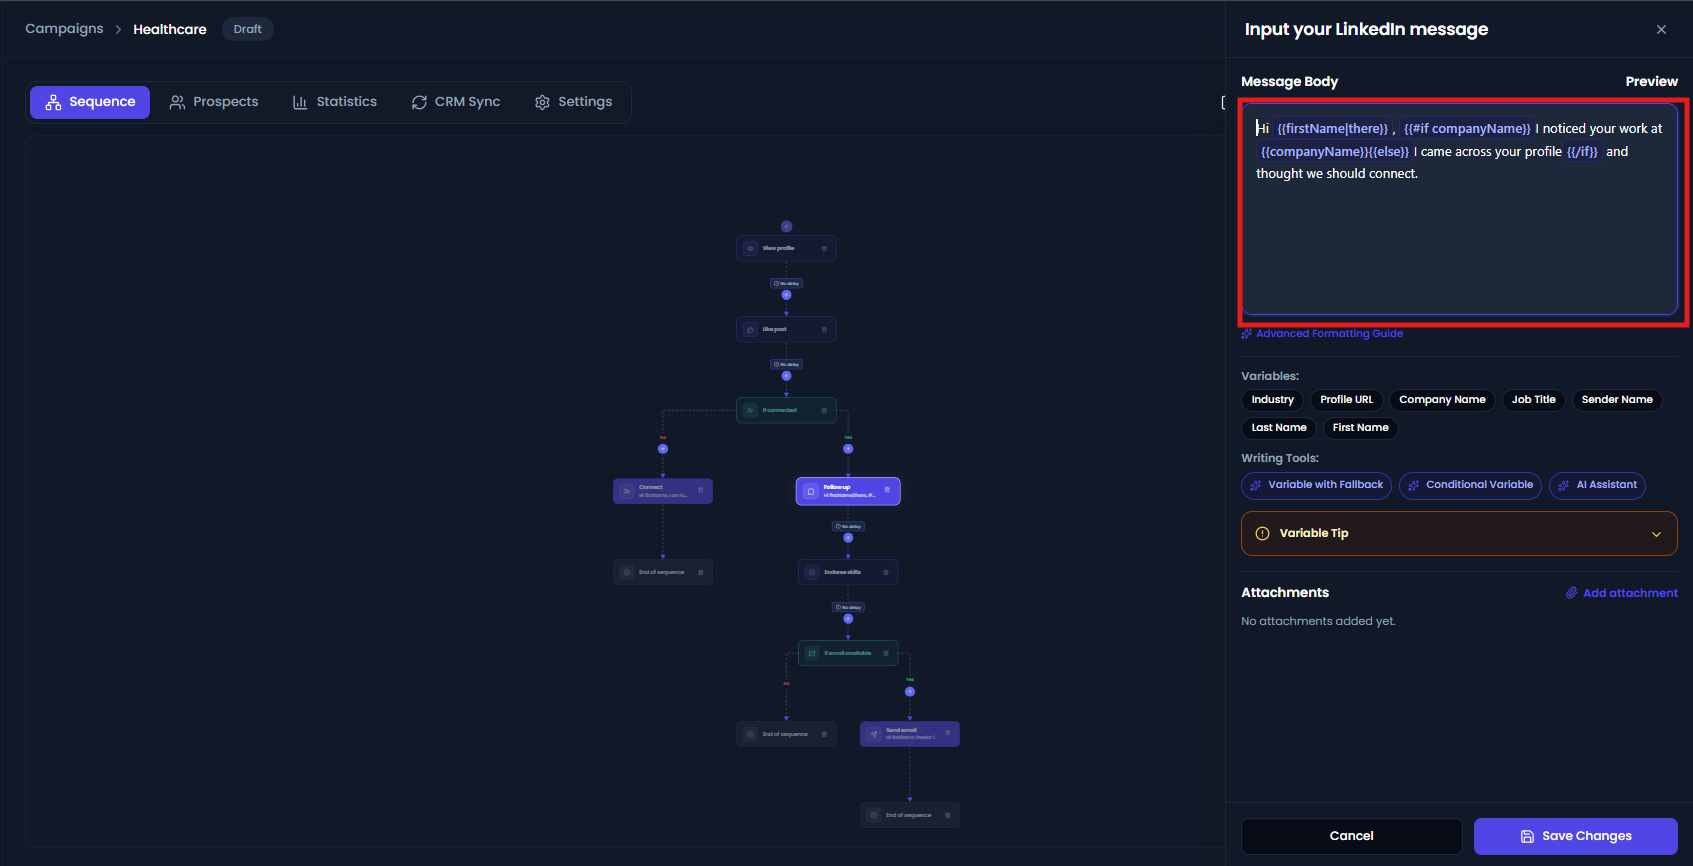
Task: Close the LinkedIn message panel
Action: (1661, 30)
